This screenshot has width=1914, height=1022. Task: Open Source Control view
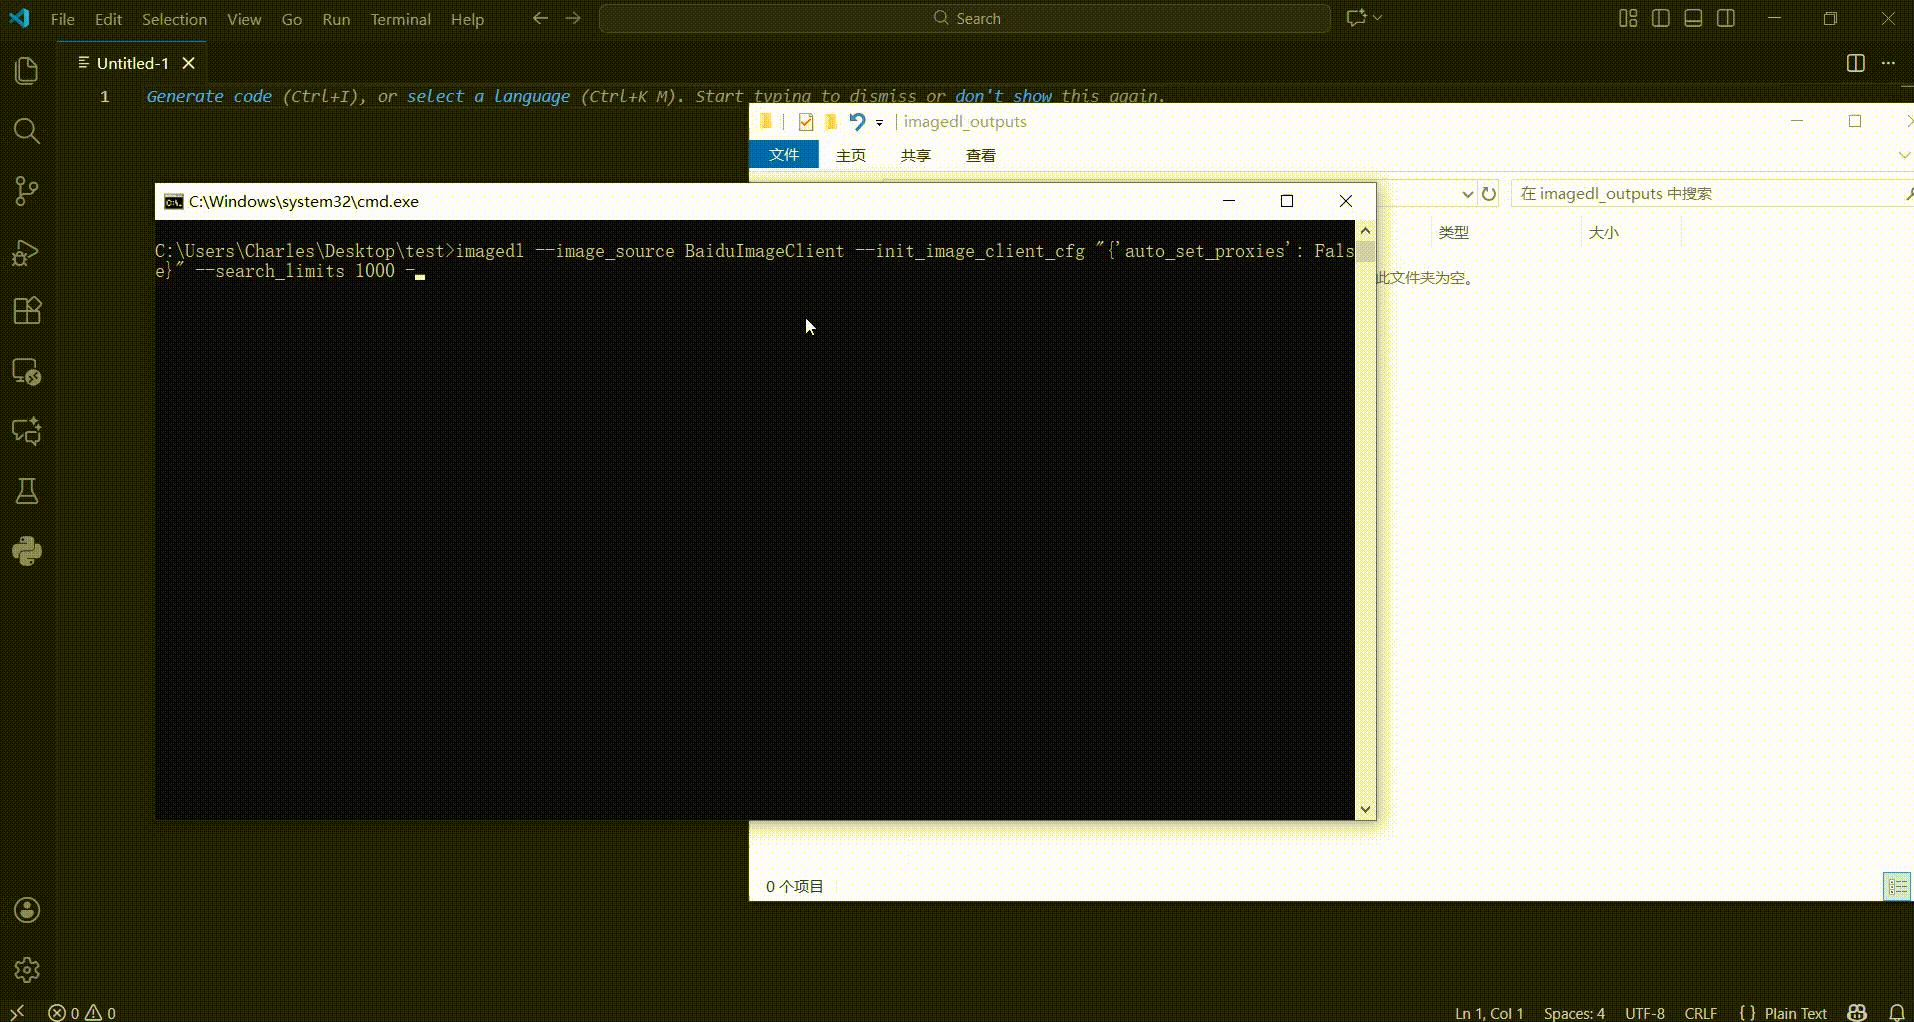[x=27, y=191]
